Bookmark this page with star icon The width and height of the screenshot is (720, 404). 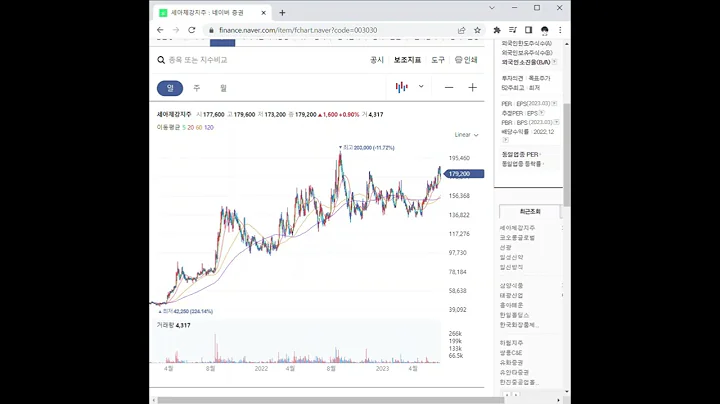pyautogui.click(x=478, y=30)
